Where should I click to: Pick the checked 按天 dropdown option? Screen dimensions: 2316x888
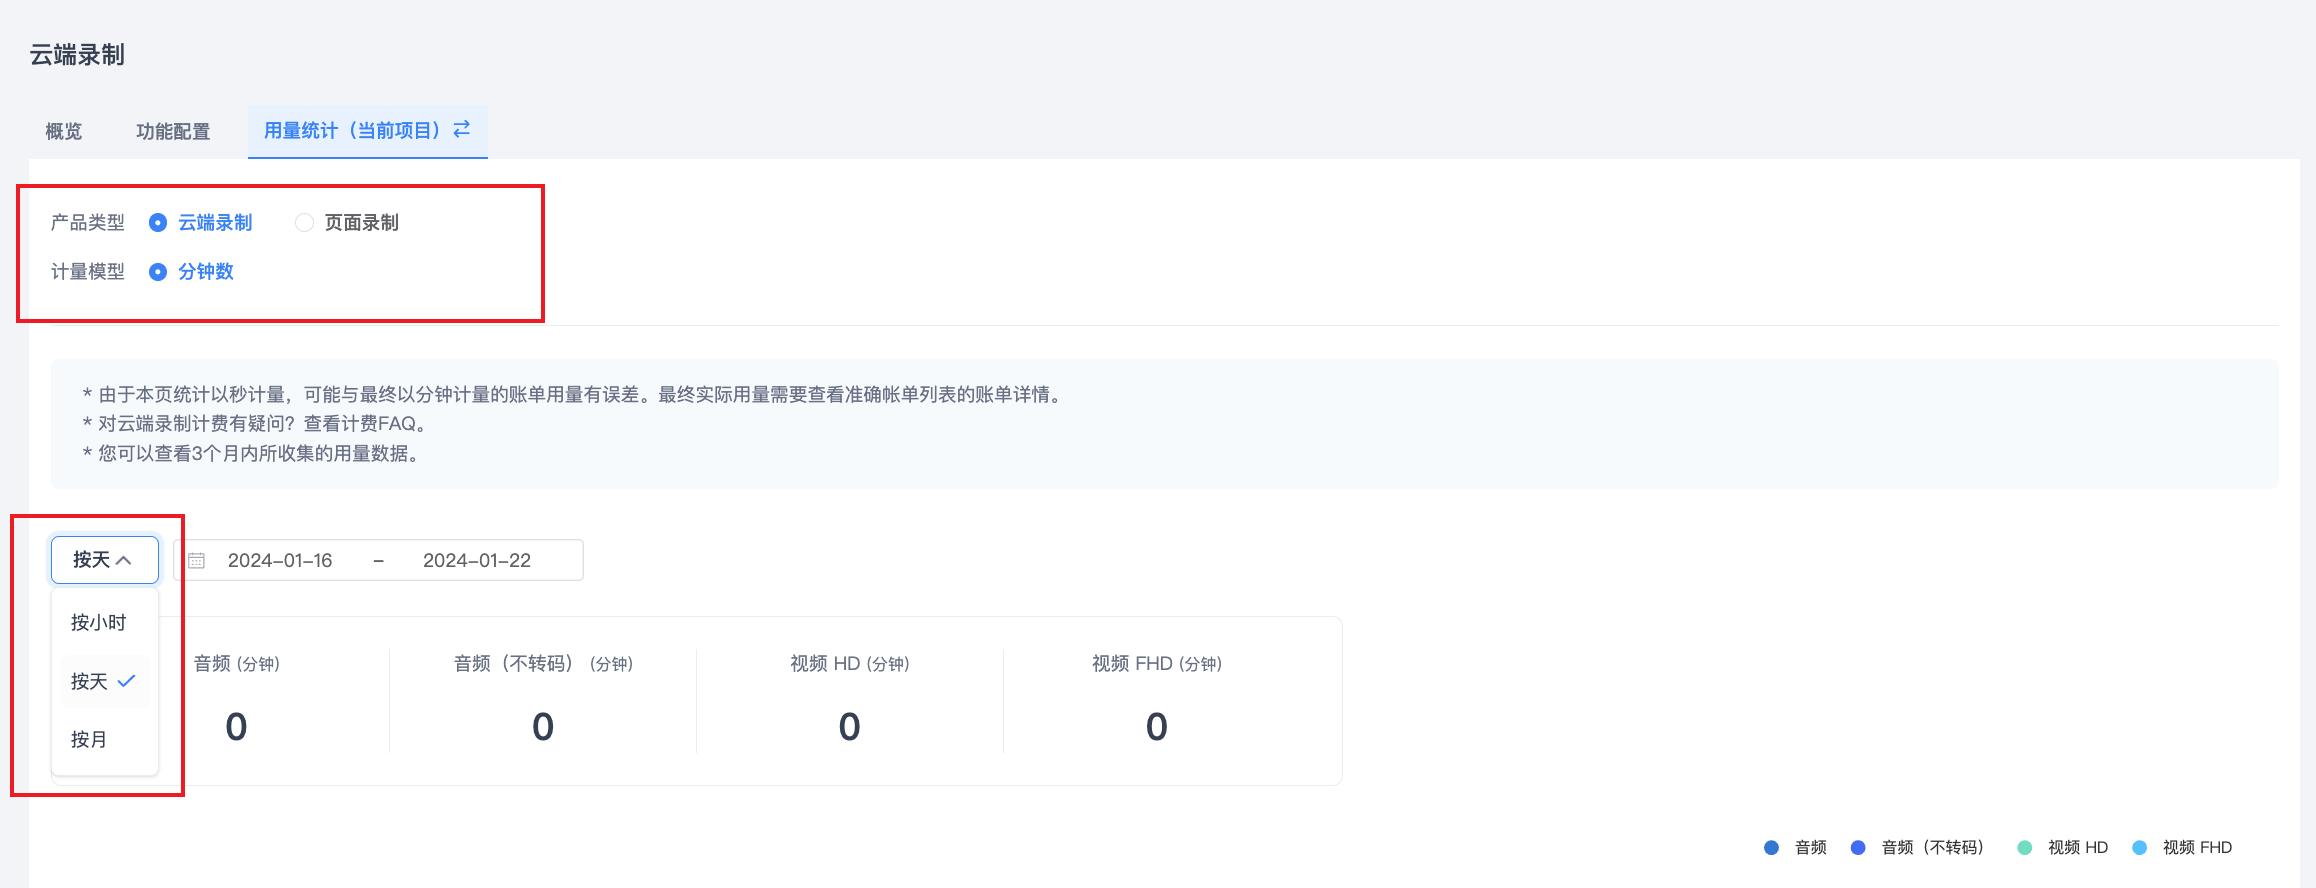point(105,681)
